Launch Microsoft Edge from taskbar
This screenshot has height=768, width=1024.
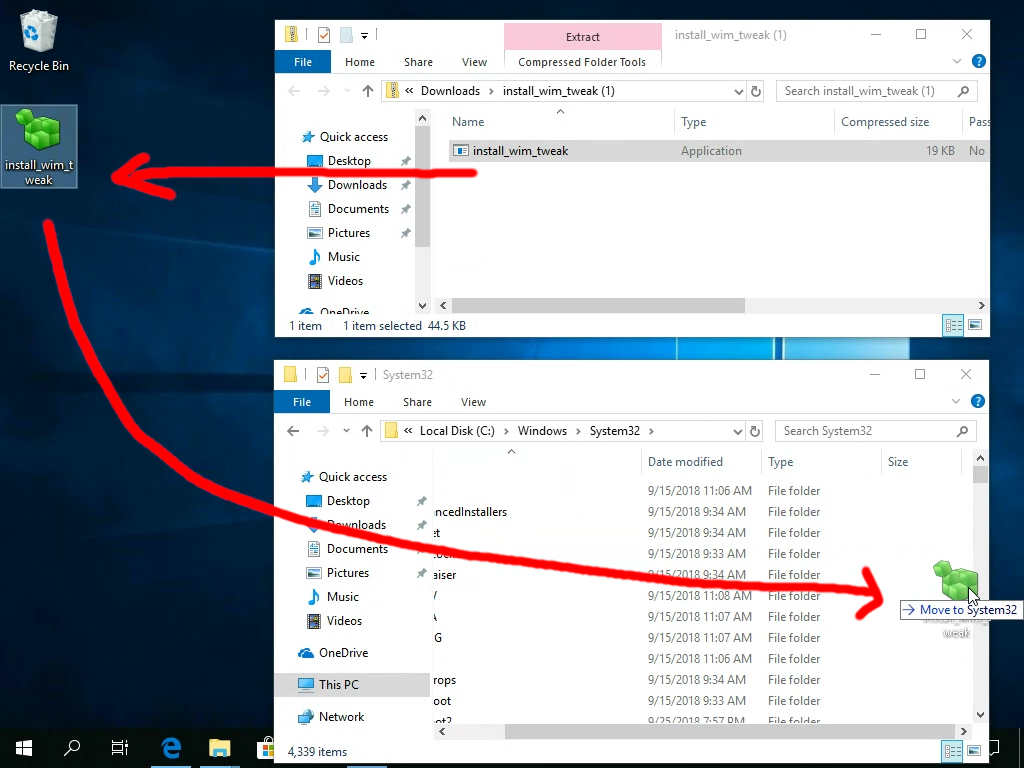171,747
